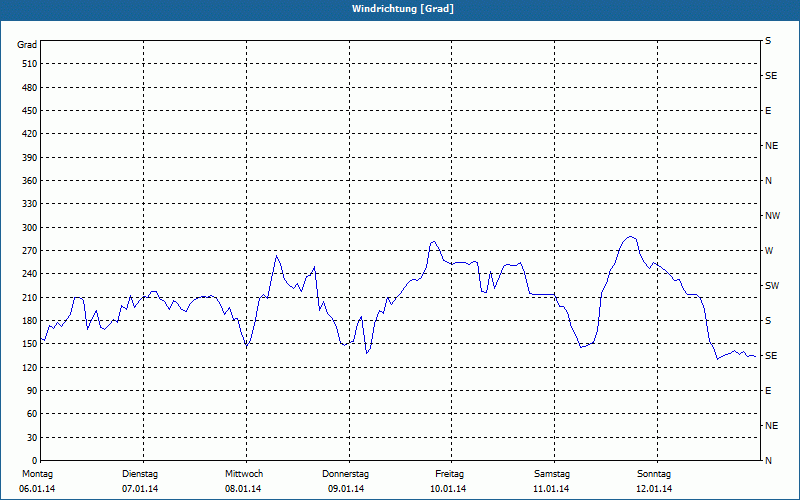Select the 360 y-axis tick label
The image size is (800, 500).
coord(29,181)
